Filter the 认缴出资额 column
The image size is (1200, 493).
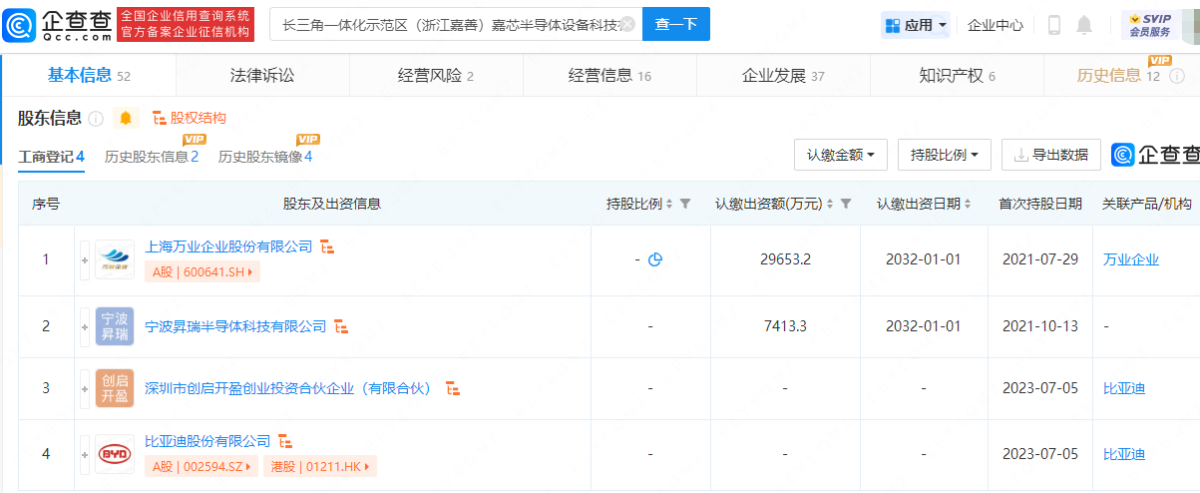click(846, 204)
